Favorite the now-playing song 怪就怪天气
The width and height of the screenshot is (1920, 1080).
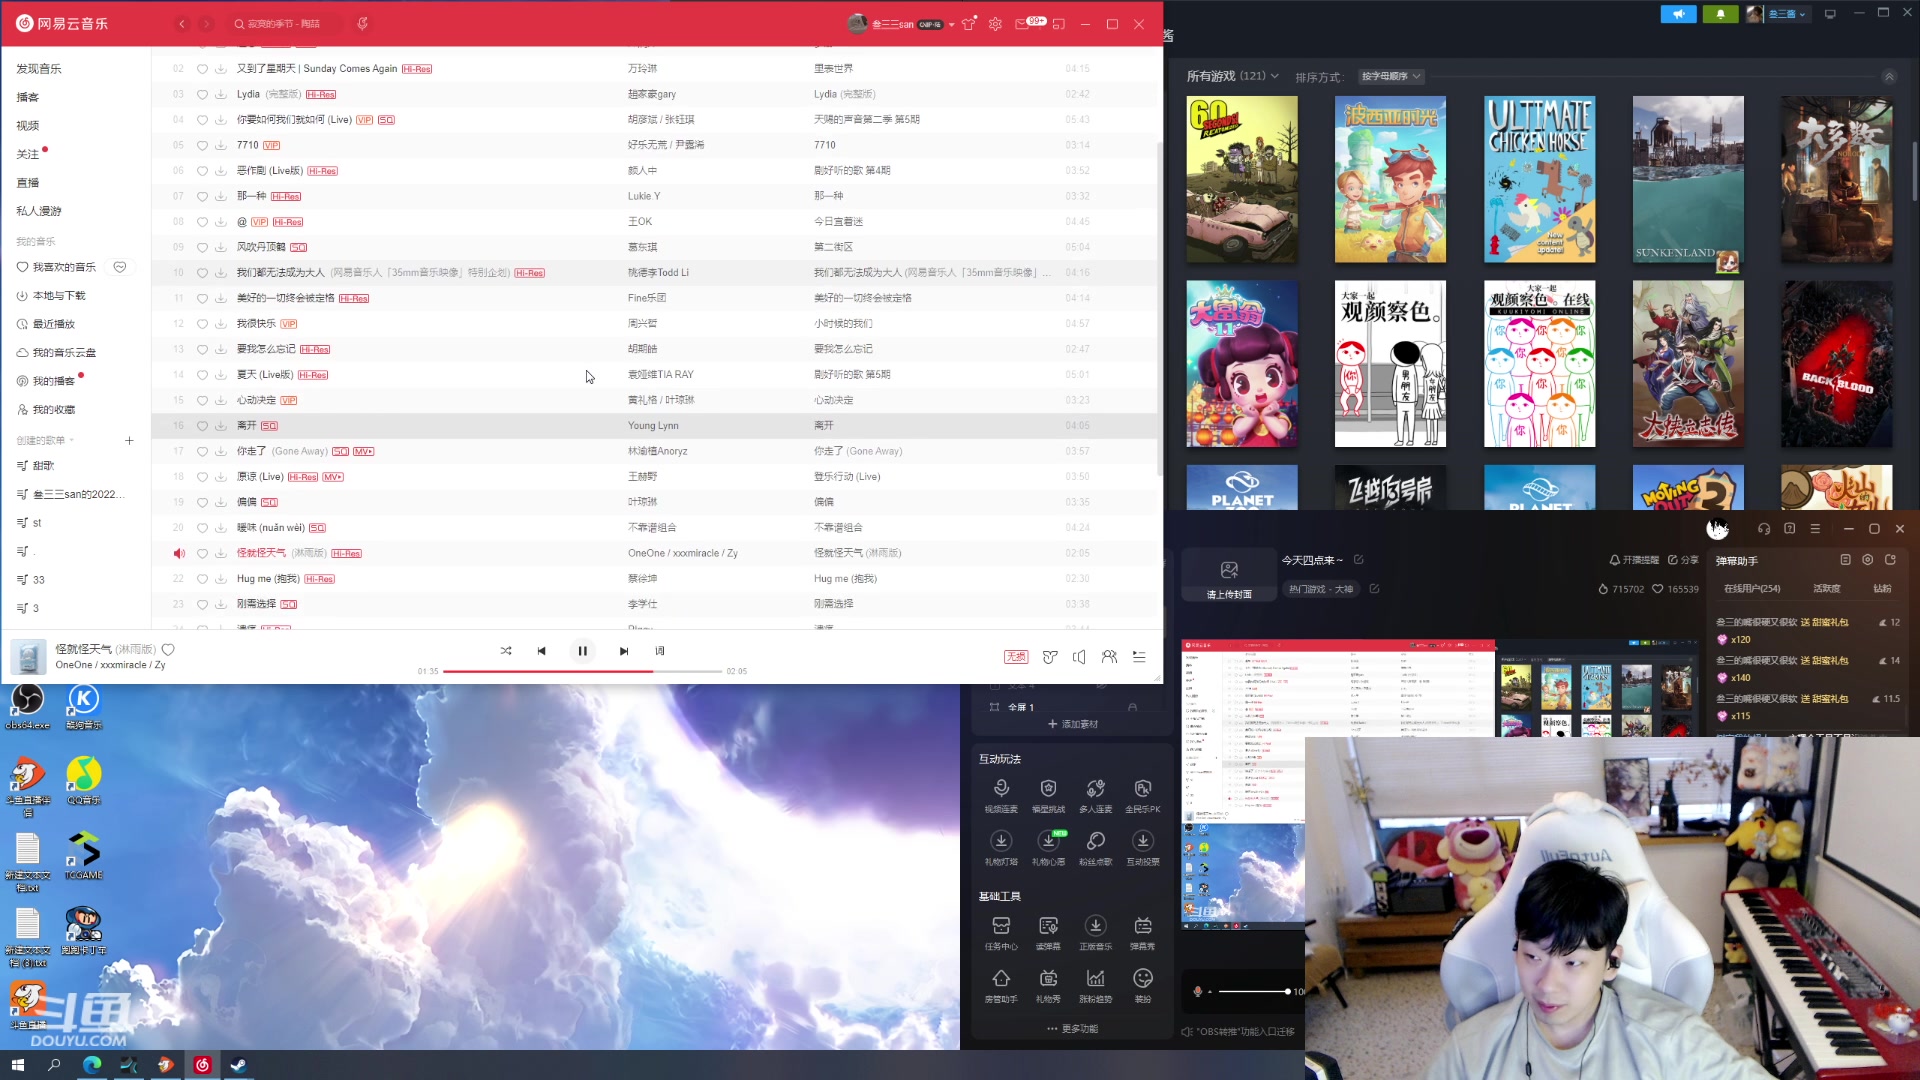168,650
